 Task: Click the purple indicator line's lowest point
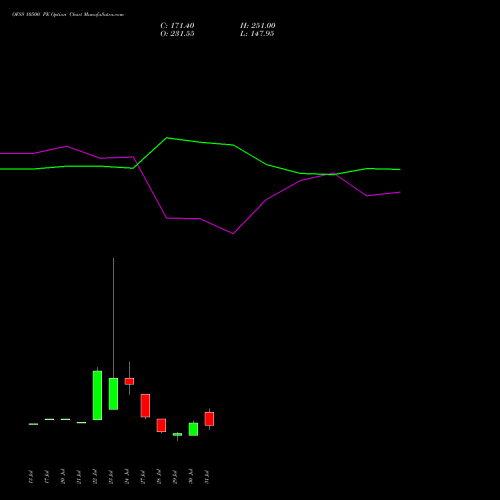233,234
